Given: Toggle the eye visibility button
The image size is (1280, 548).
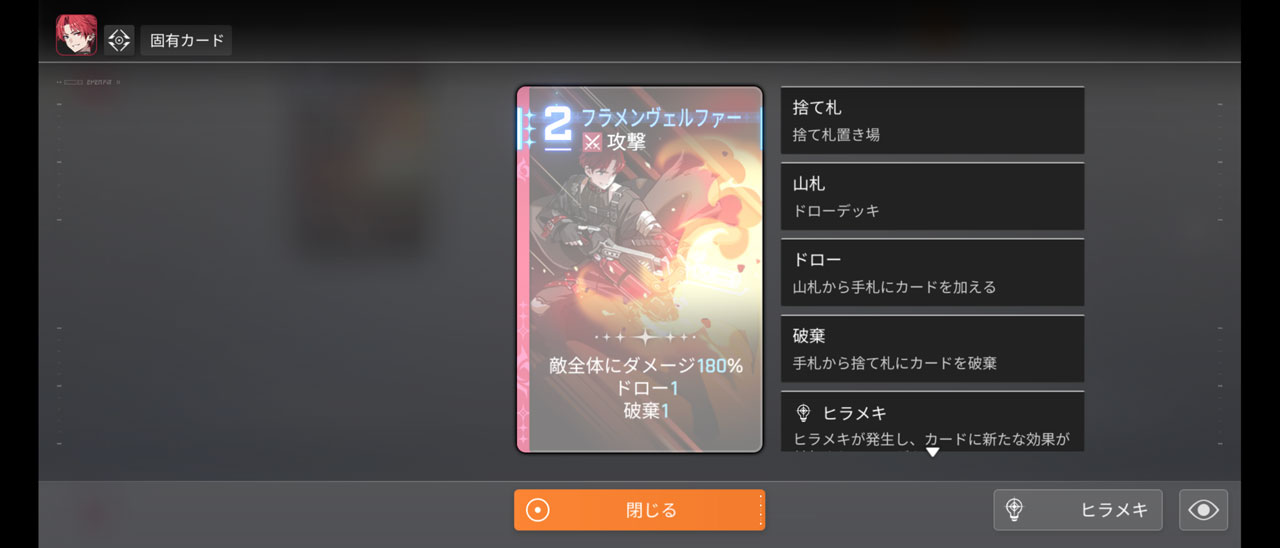Looking at the screenshot, I should 1203,510.
